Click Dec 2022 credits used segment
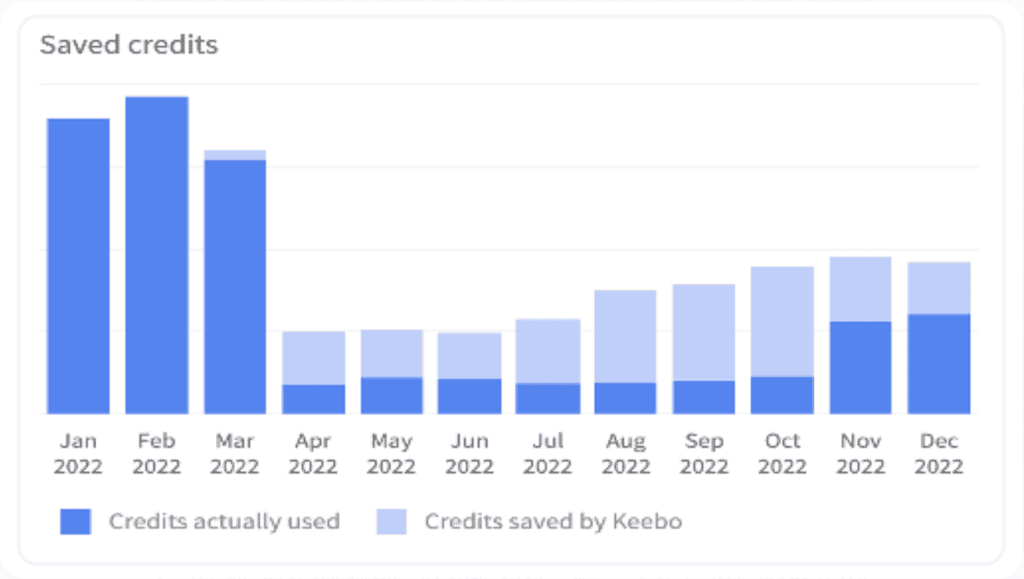1024x579 pixels. (939, 364)
